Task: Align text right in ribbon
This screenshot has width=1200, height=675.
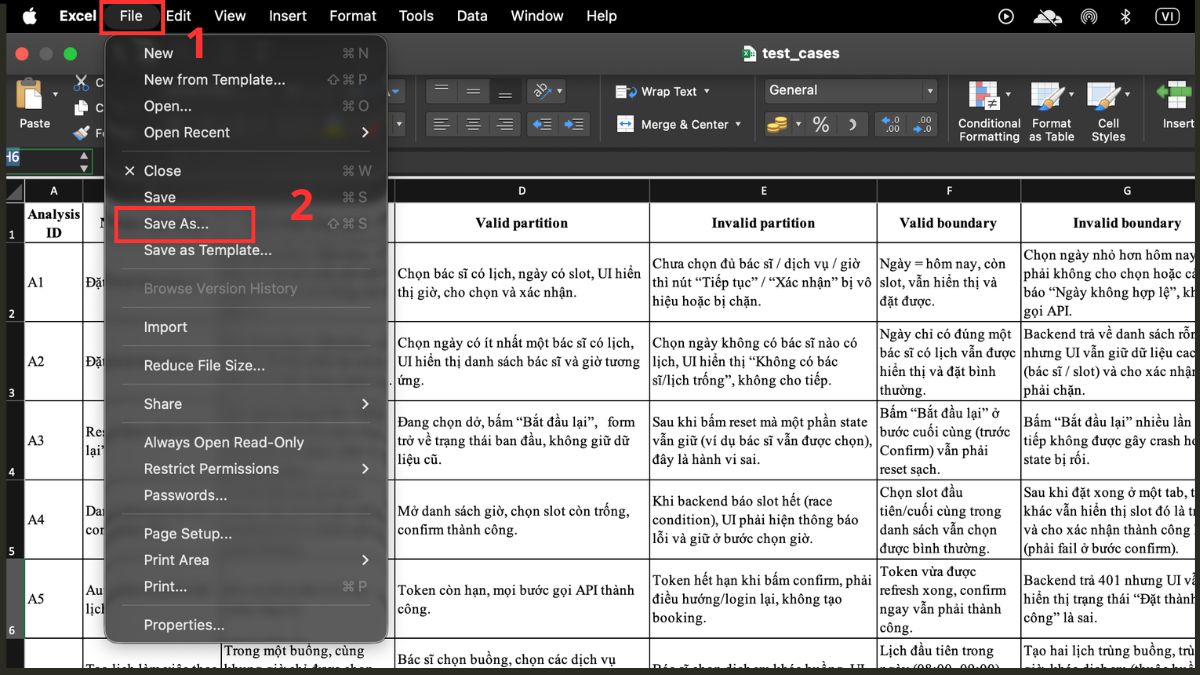Action: click(505, 124)
